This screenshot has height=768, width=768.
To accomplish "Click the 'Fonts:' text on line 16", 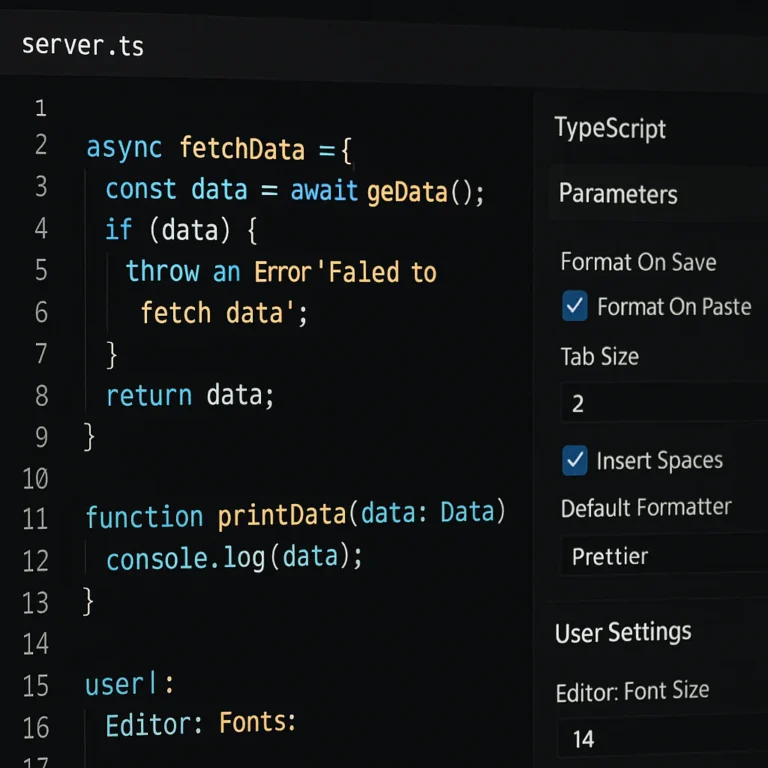I will 258,722.
